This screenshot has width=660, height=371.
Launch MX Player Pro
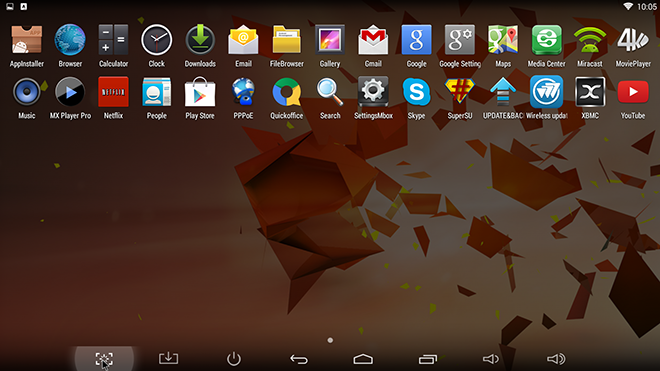tap(70, 92)
